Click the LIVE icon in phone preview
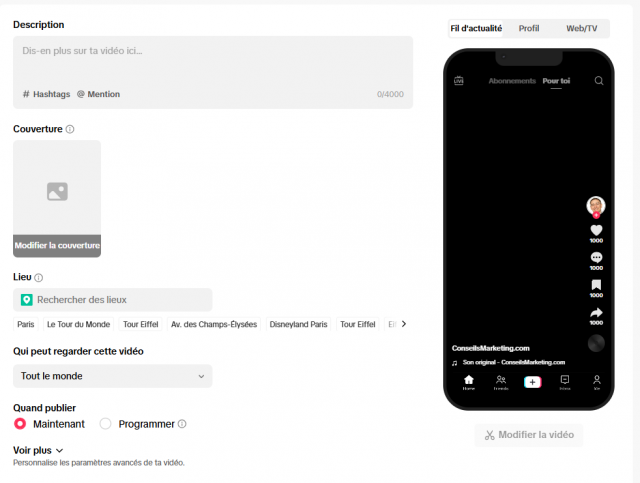 [459, 80]
